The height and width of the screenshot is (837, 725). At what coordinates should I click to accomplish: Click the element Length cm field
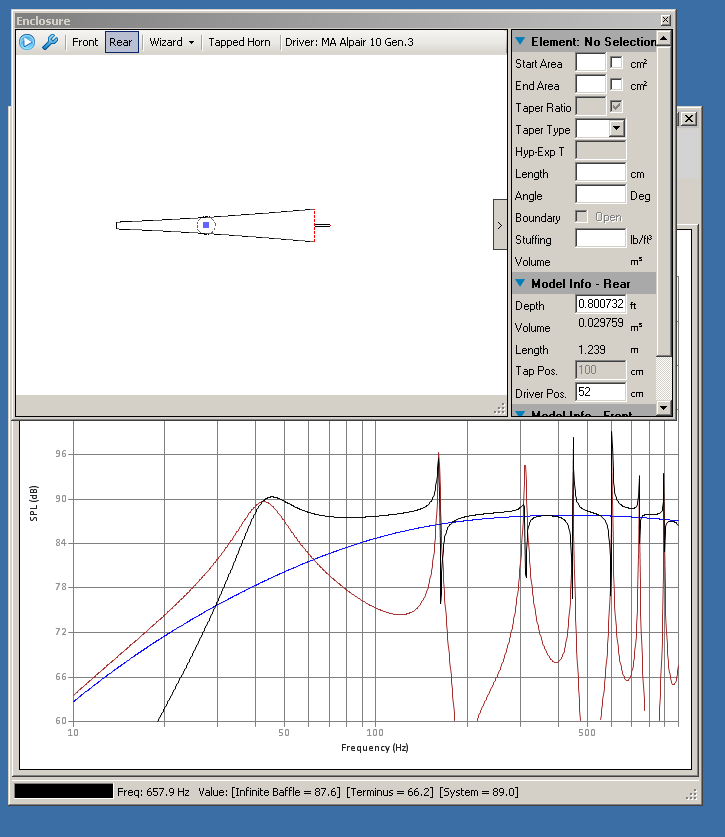[601, 173]
